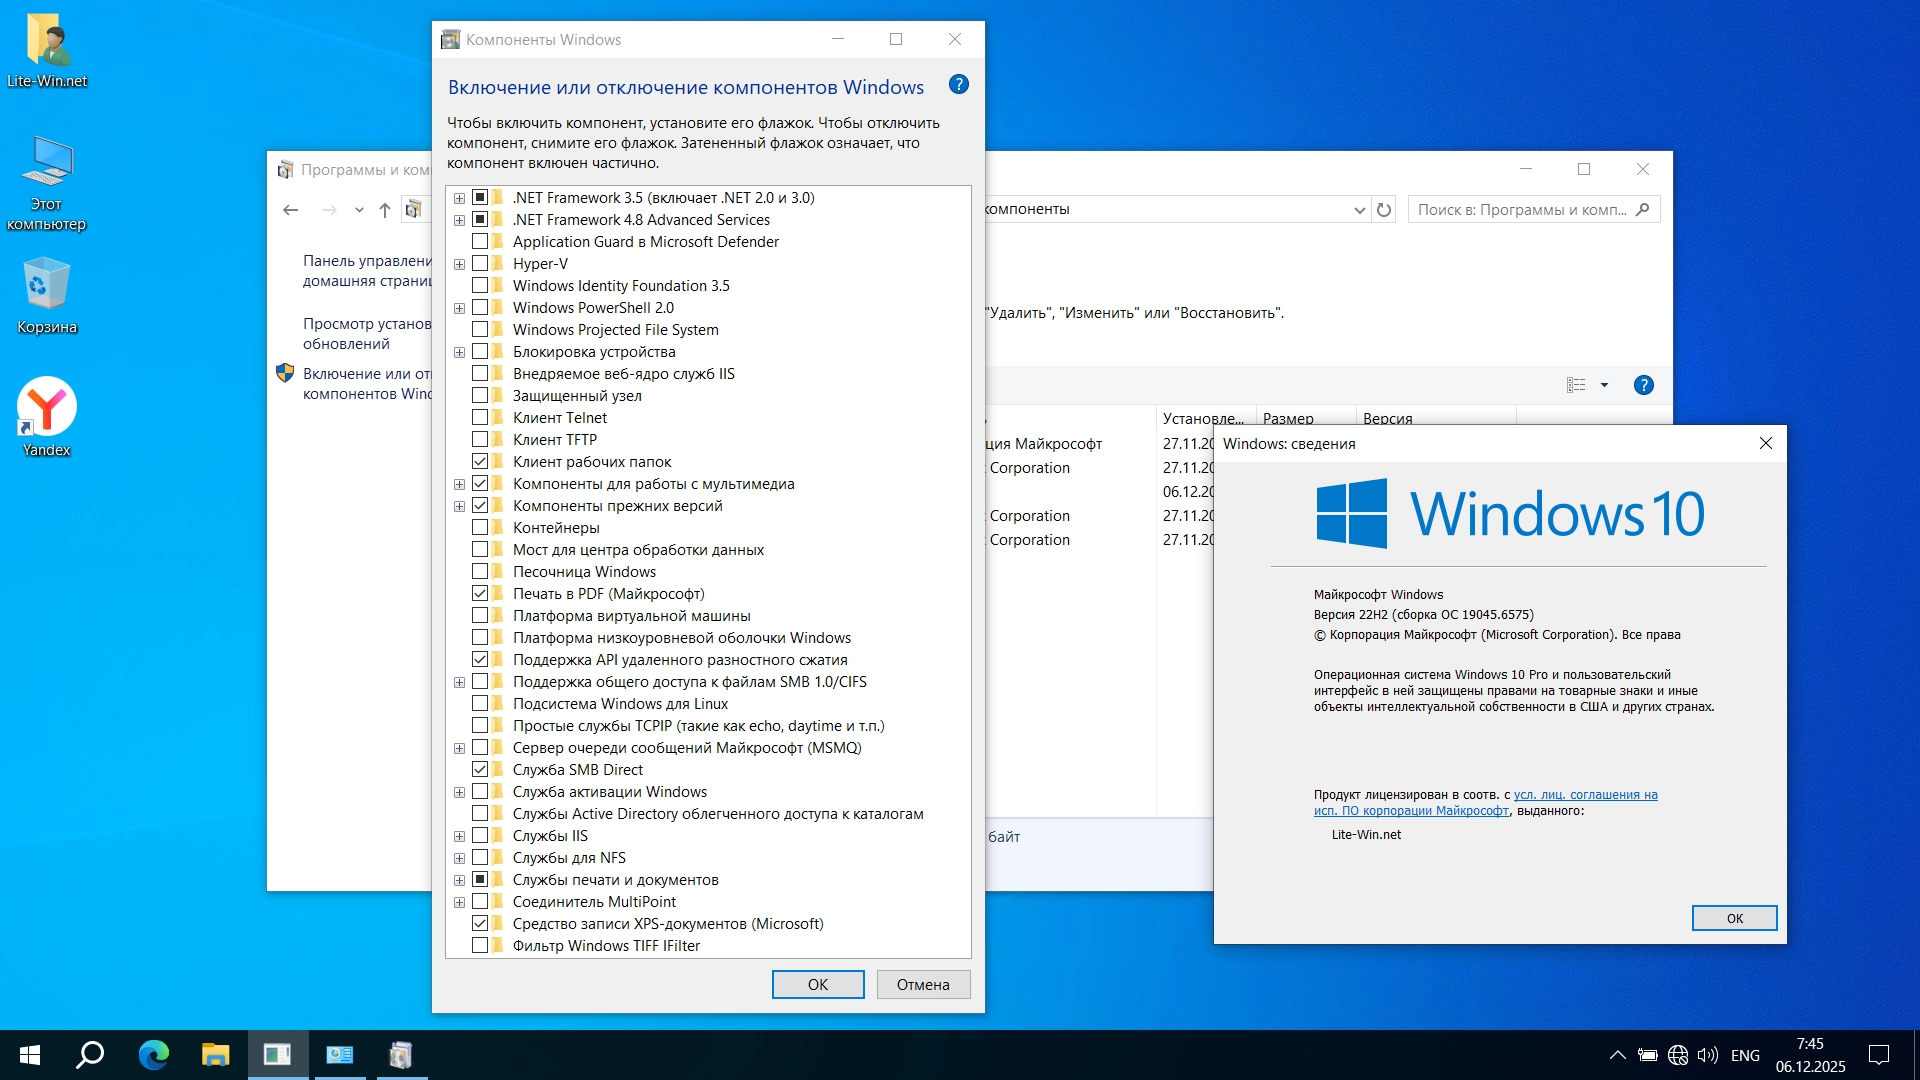Expand the Службы IIS tree node

[x=459, y=836]
